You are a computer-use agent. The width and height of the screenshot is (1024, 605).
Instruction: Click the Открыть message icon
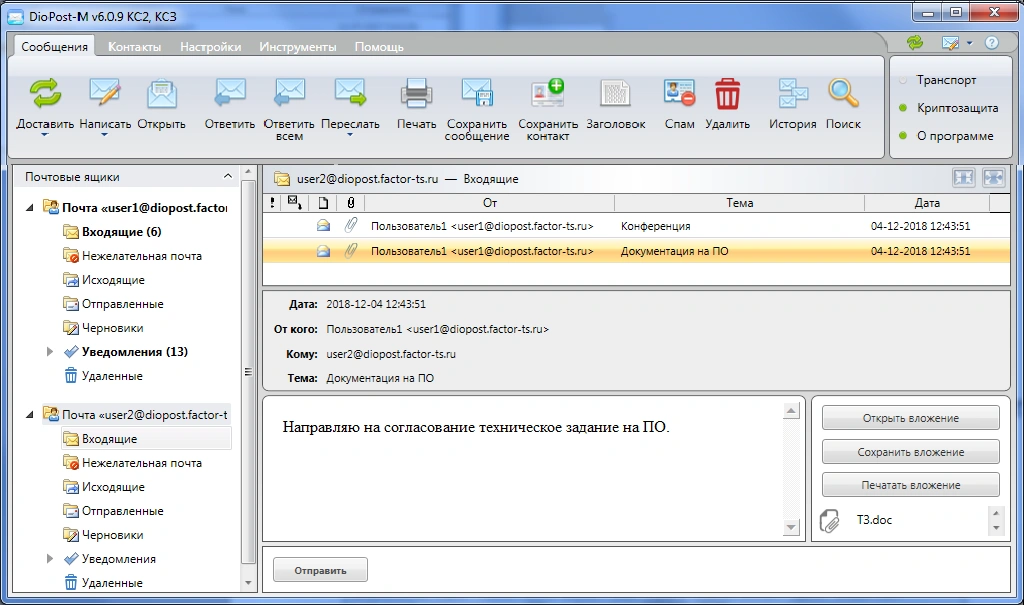161,93
